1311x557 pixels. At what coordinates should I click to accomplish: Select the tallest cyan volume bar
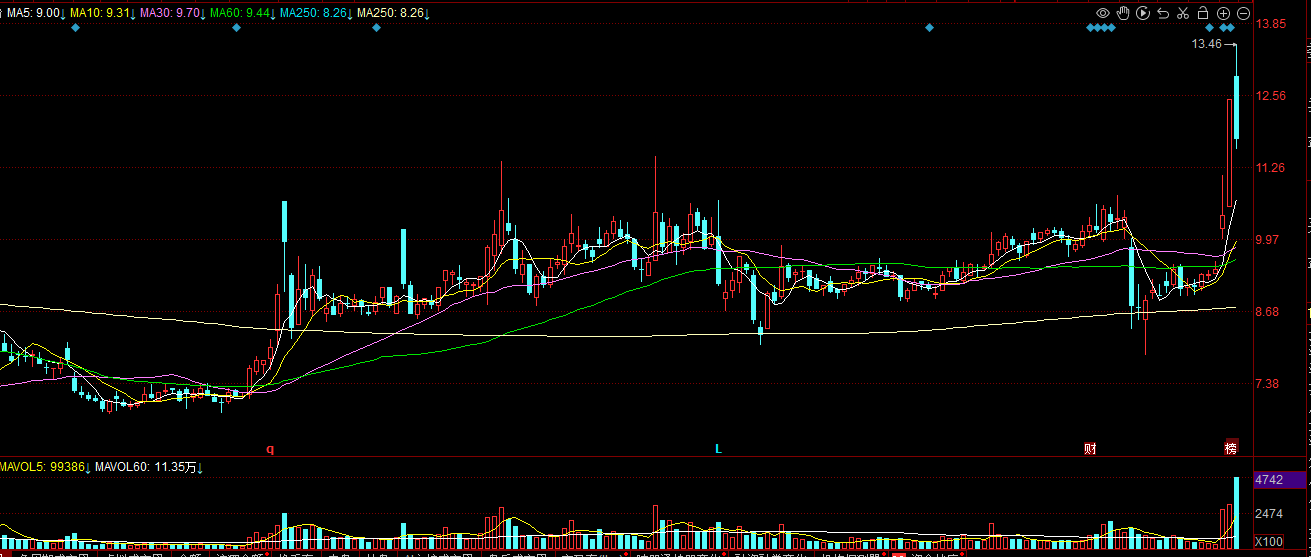1237,515
